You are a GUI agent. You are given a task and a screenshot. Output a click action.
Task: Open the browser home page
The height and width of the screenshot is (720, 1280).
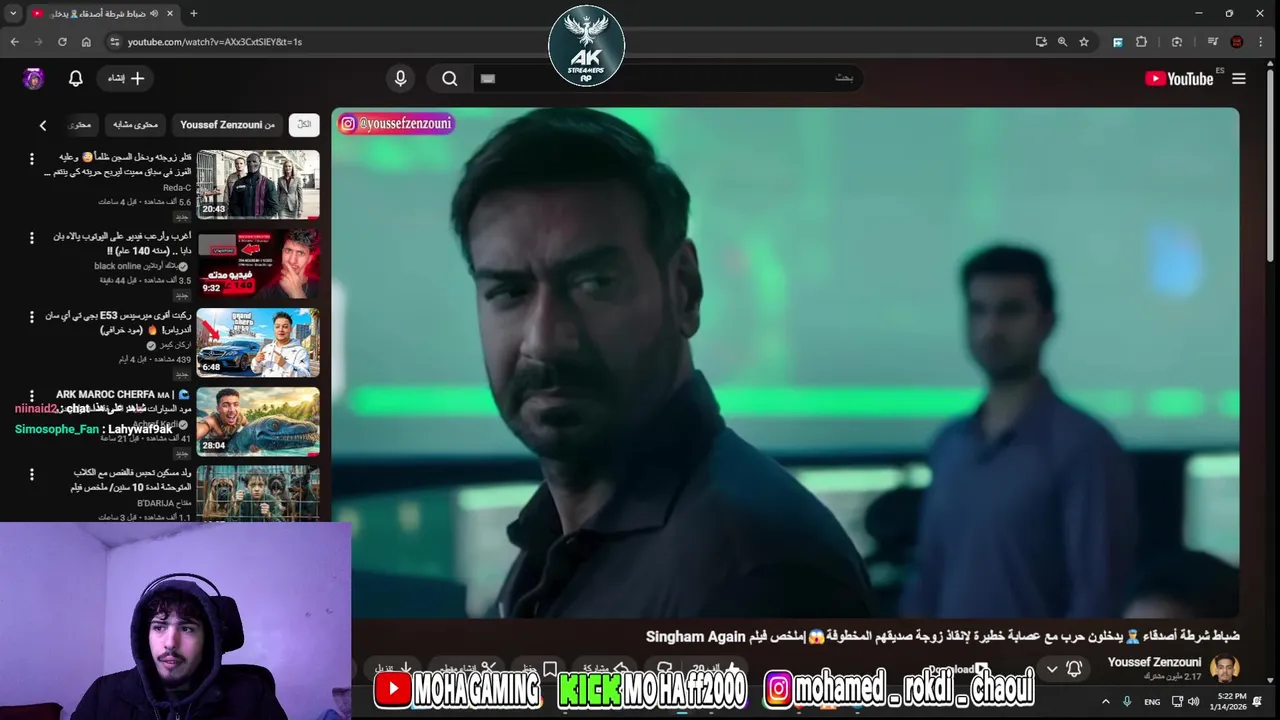click(x=86, y=42)
